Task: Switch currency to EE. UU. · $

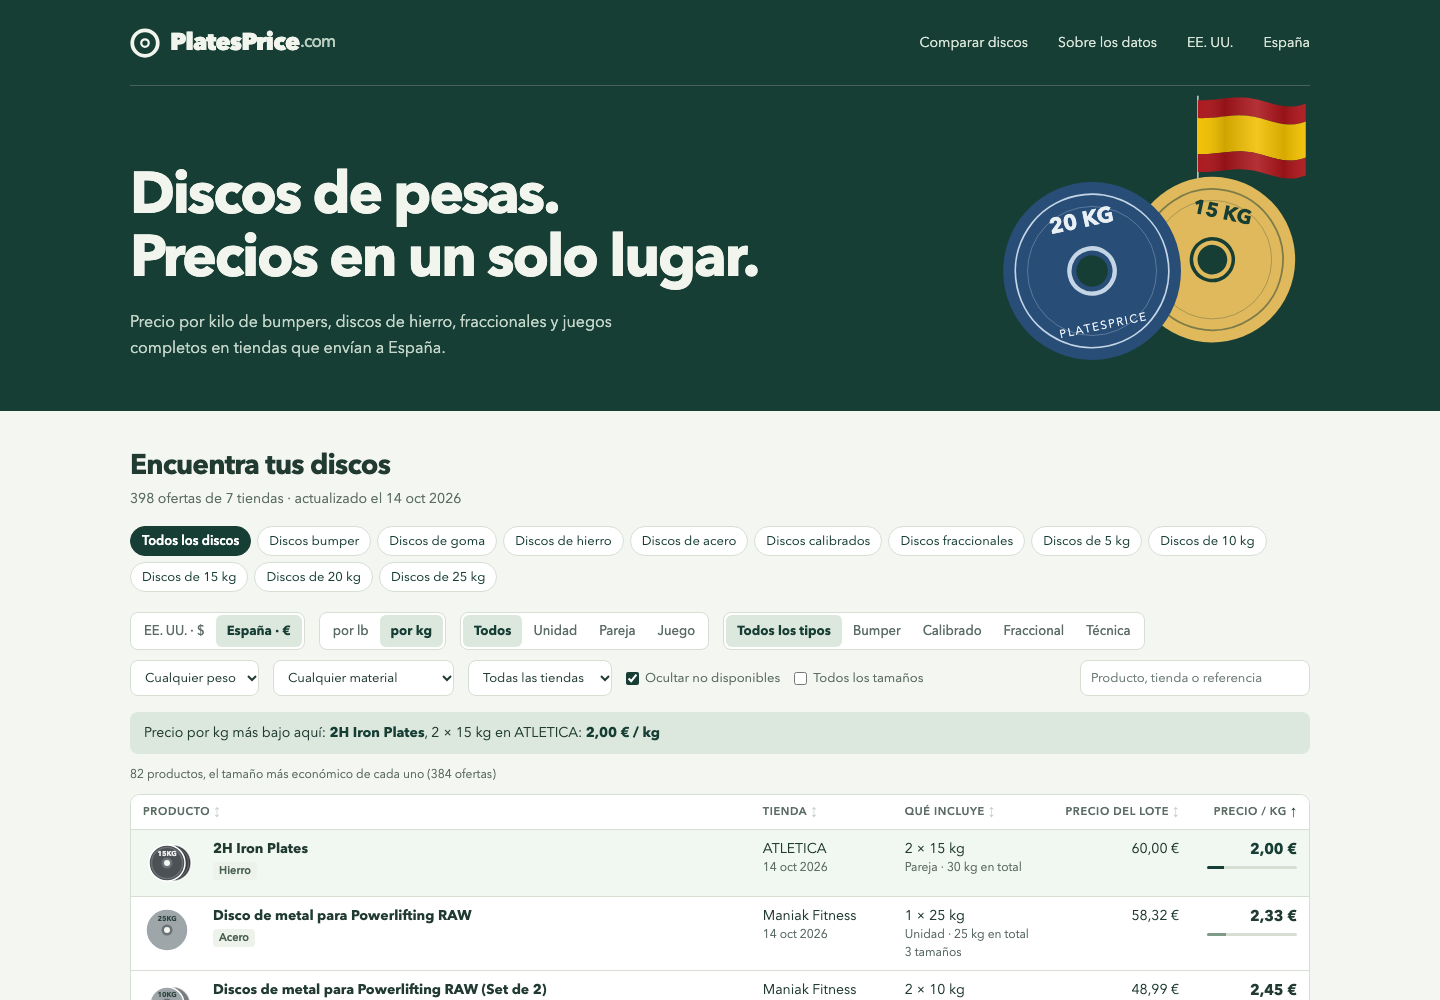Action: [174, 631]
